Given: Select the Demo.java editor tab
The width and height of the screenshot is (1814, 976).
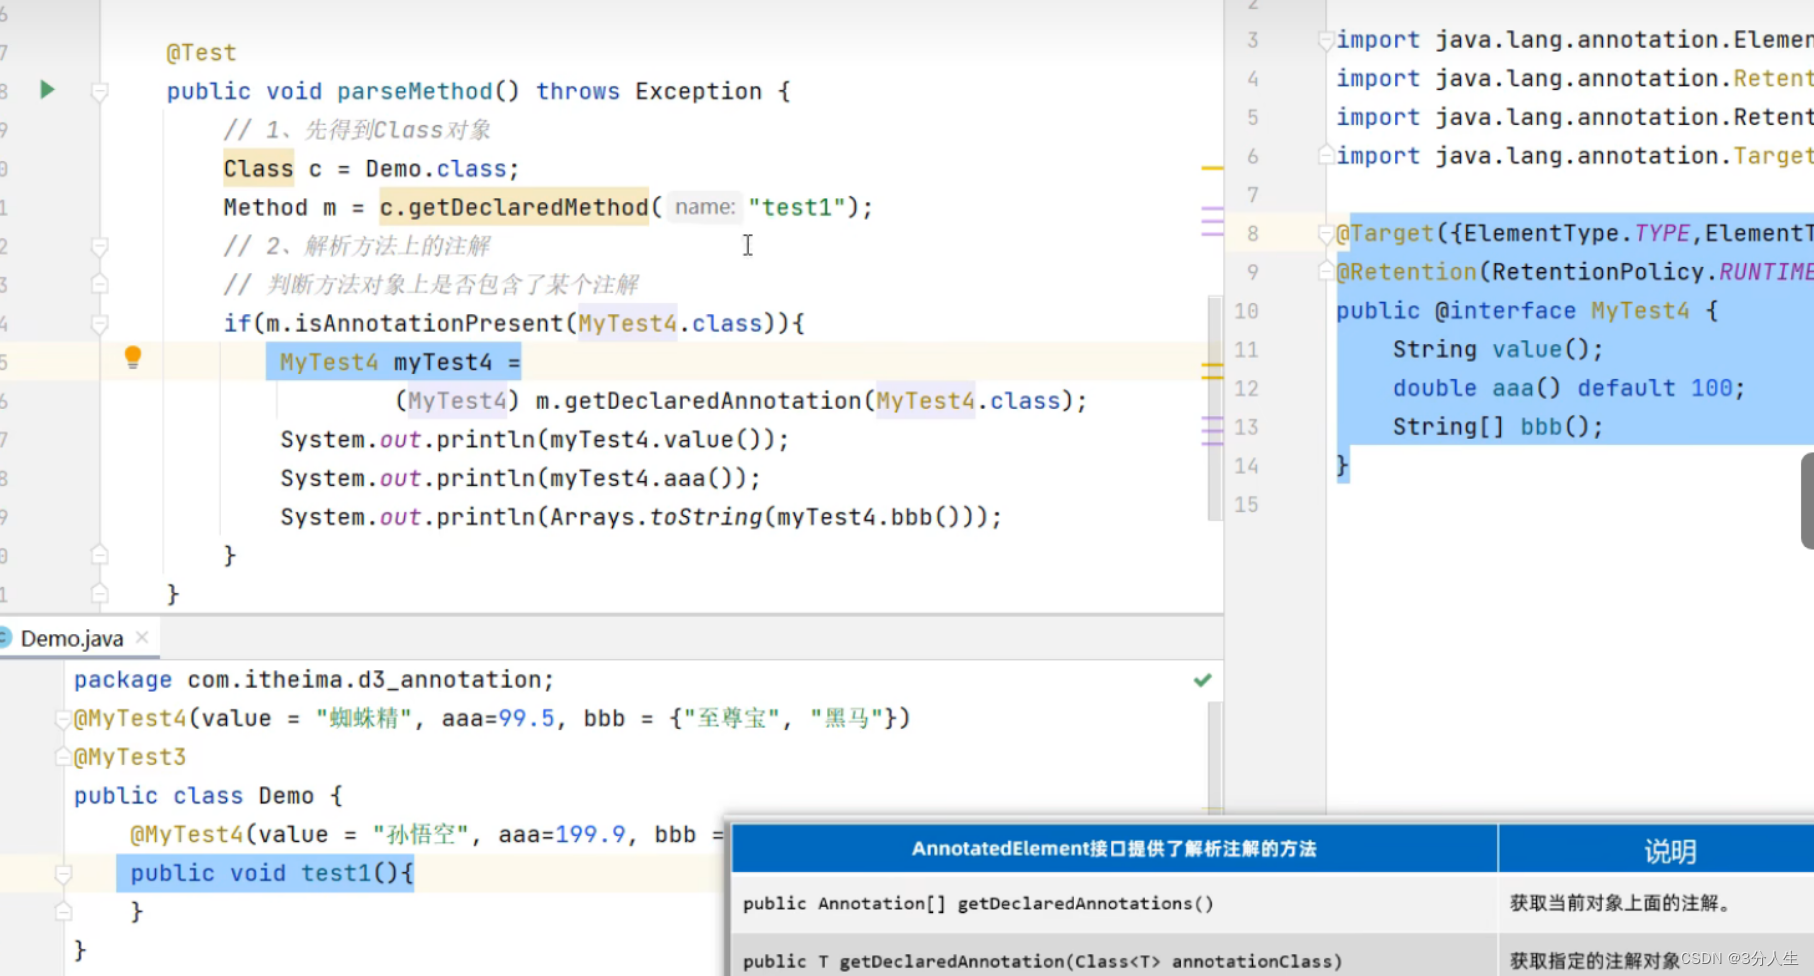Looking at the screenshot, I should point(72,638).
